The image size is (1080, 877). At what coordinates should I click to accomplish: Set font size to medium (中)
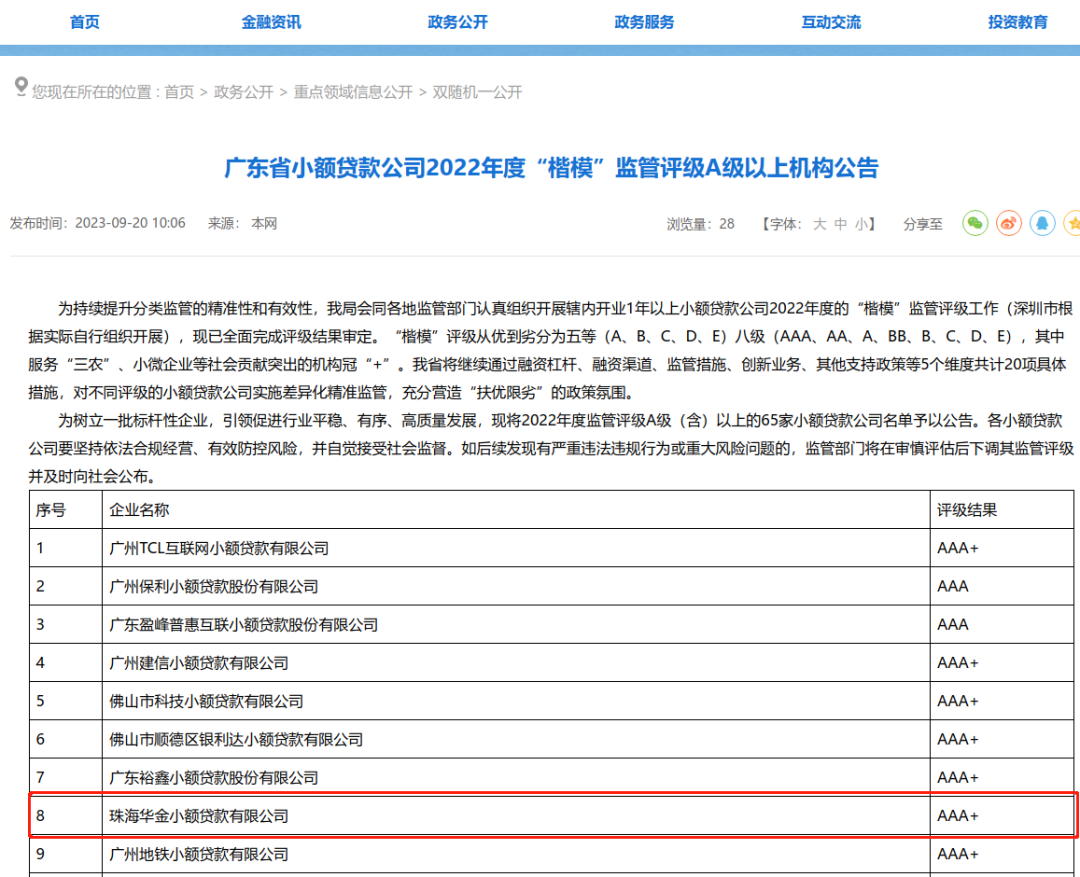click(x=841, y=224)
